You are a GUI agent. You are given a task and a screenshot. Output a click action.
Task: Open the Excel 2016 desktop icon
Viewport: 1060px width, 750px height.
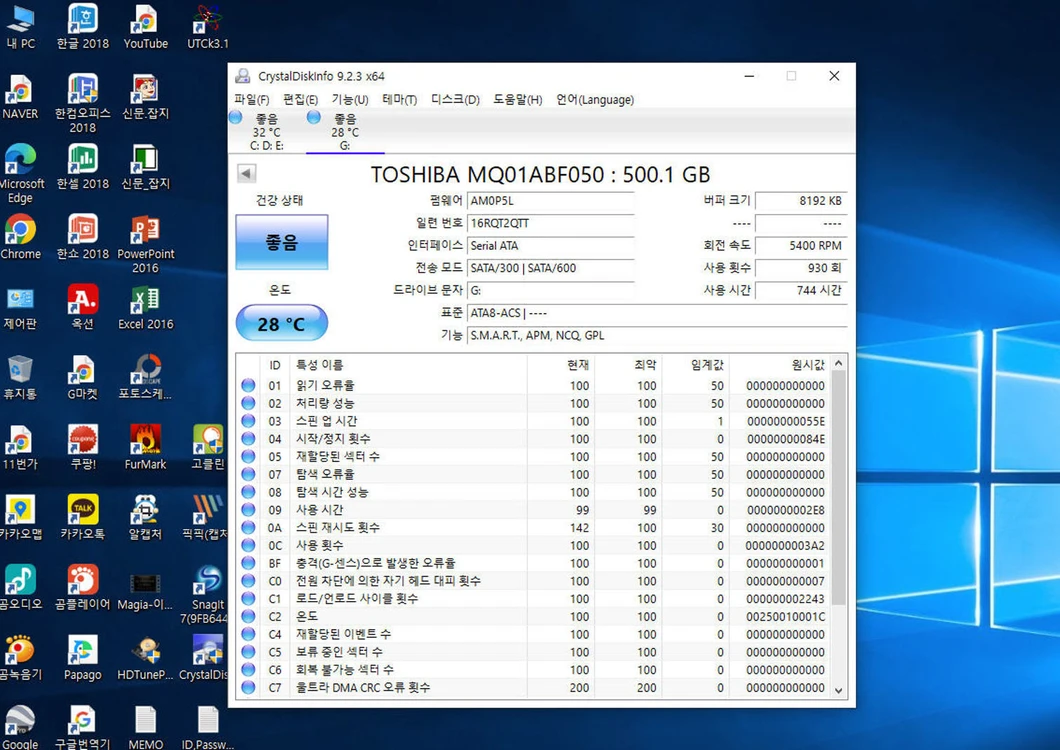(145, 308)
